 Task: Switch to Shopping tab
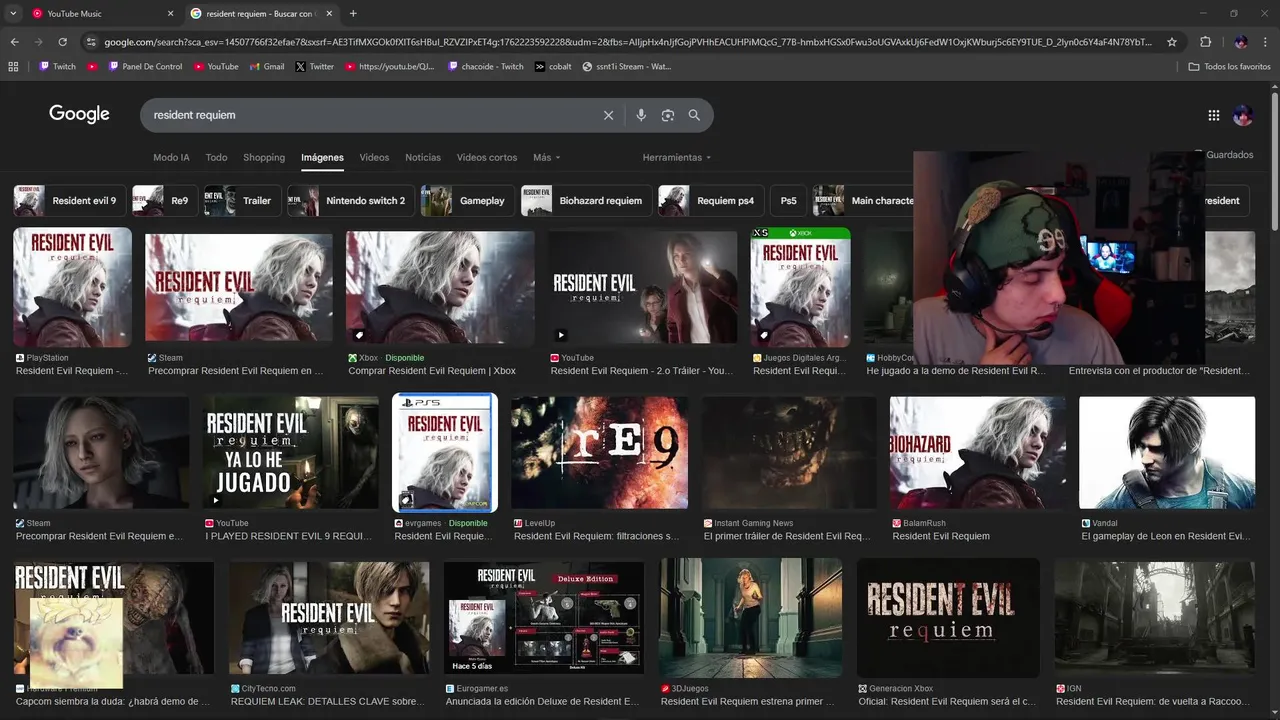click(264, 157)
